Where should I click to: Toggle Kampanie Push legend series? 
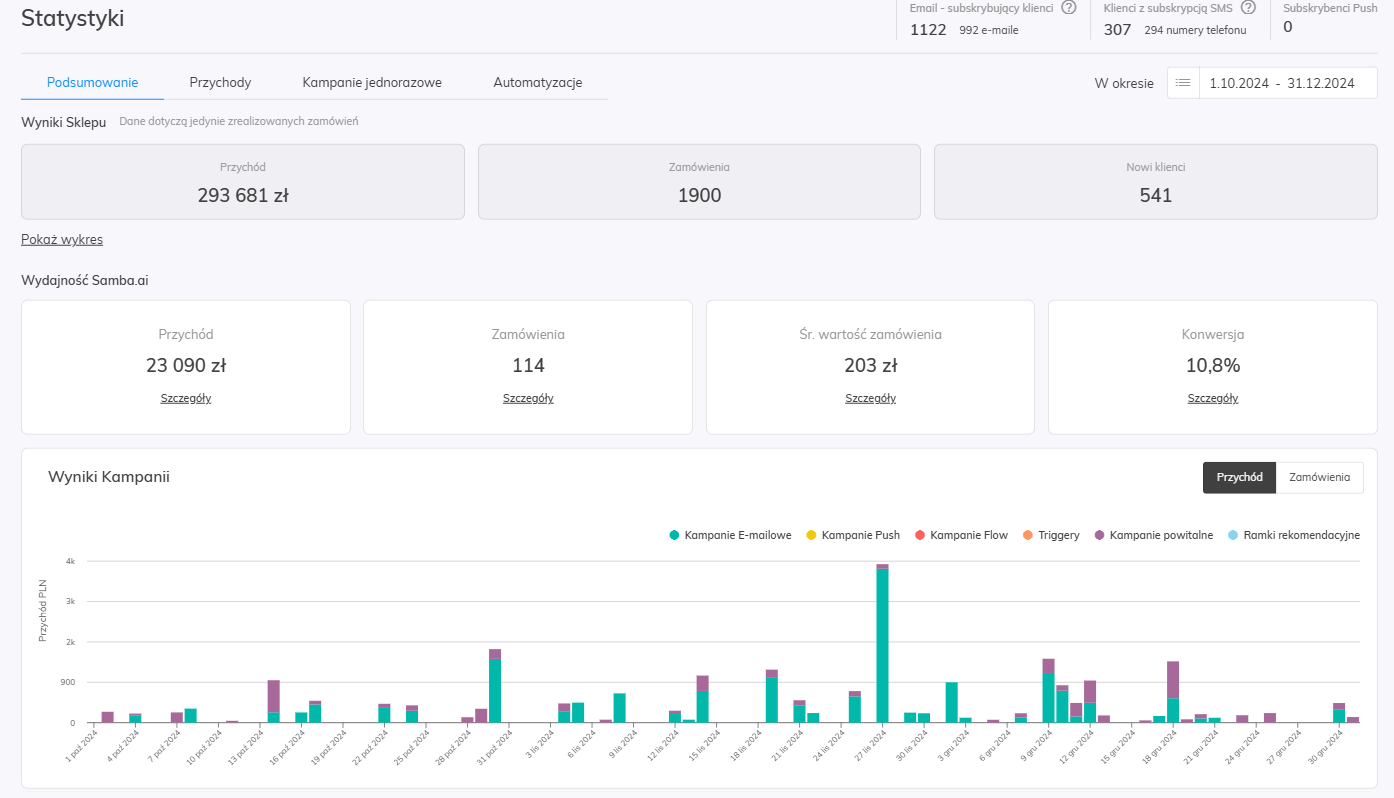(x=853, y=535)
